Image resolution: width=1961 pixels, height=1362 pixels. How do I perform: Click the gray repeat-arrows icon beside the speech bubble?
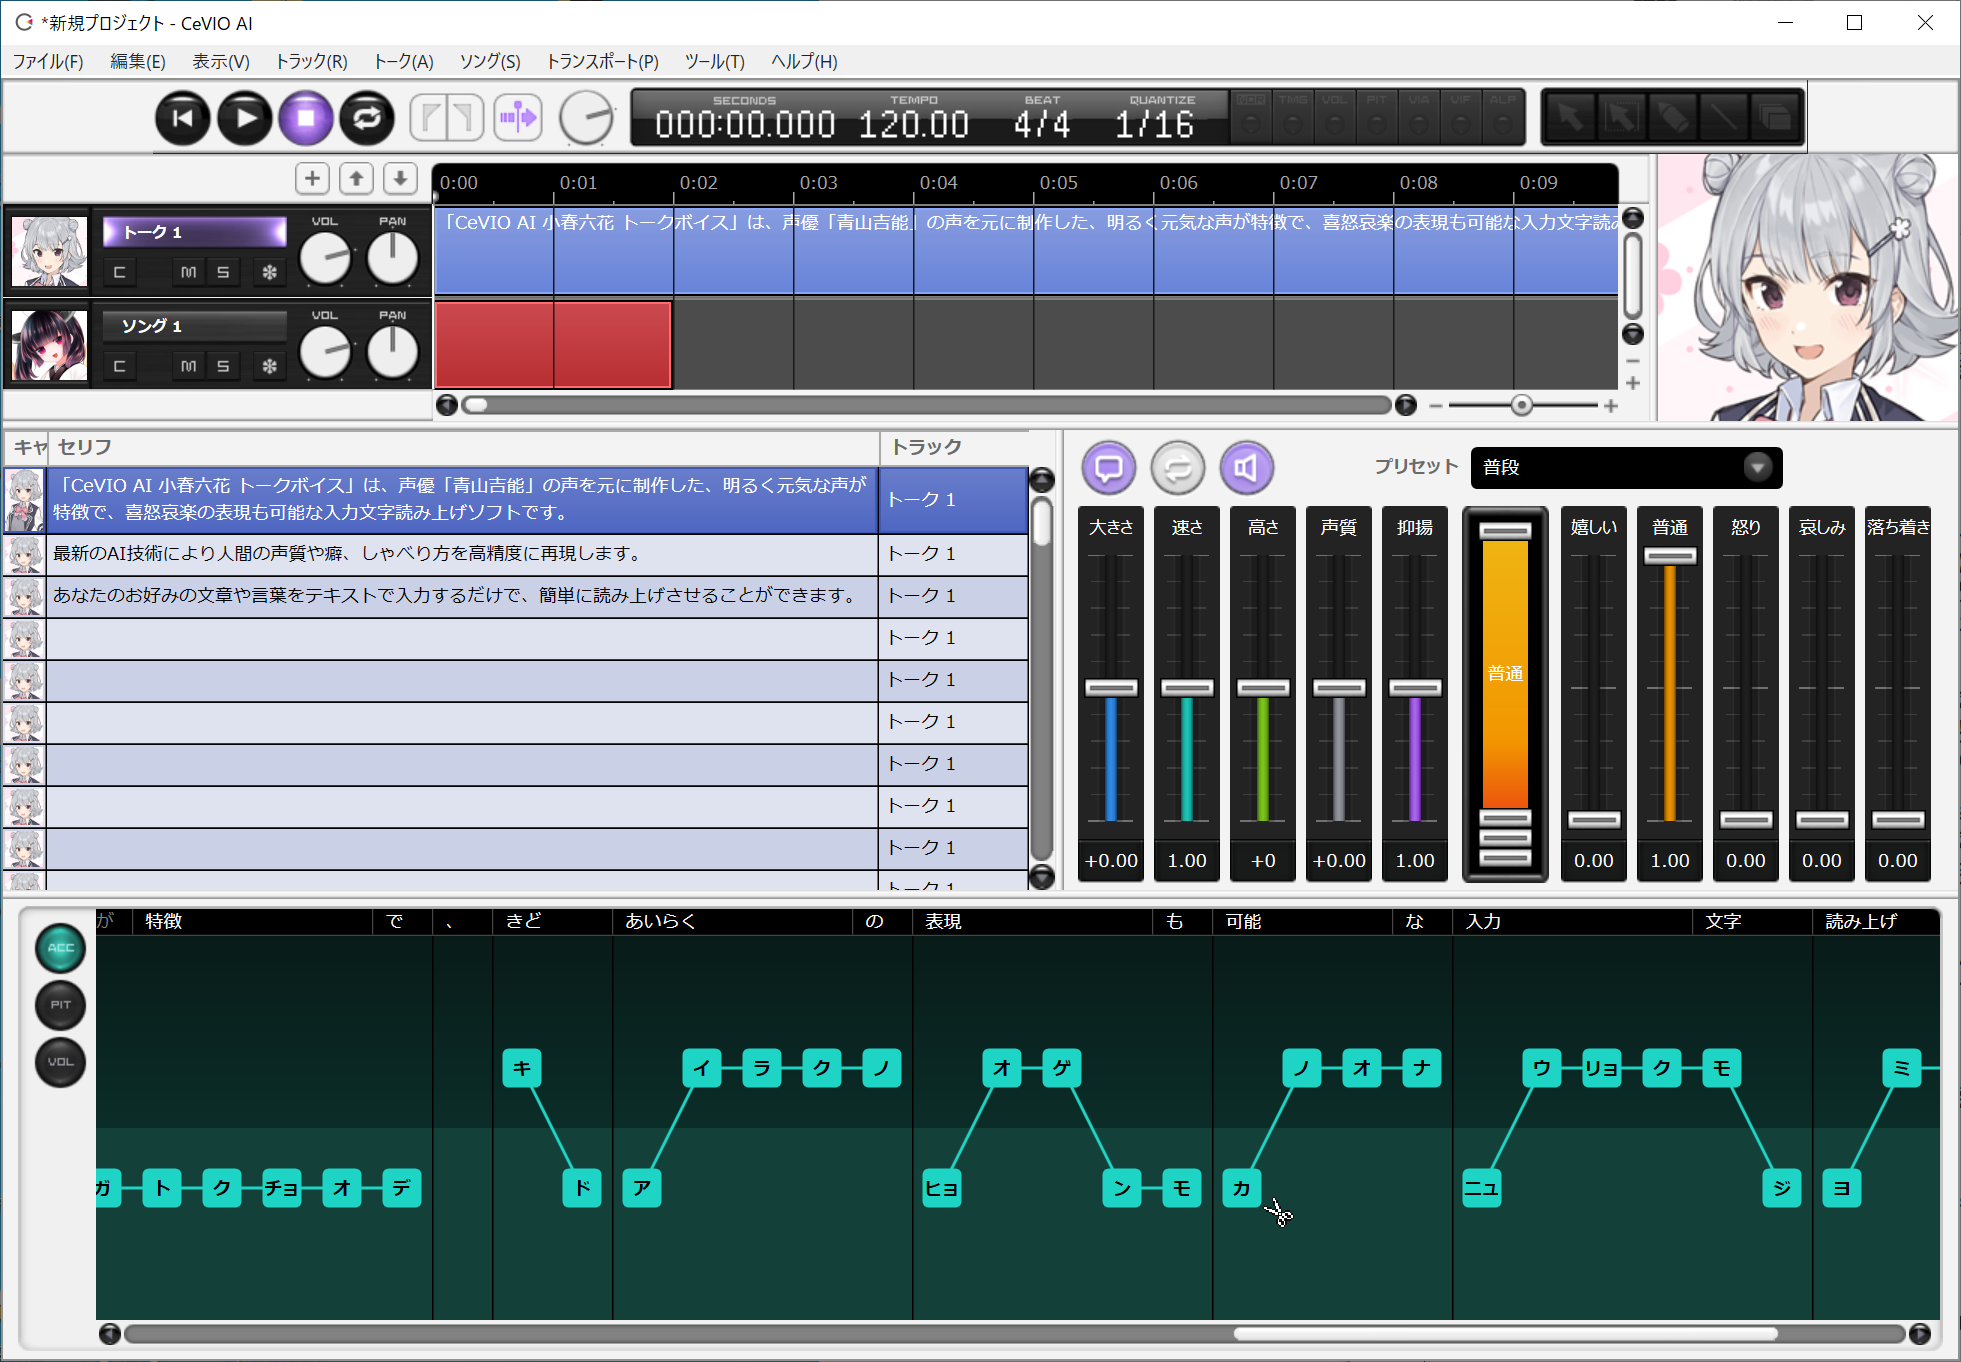coord(1178,467)
